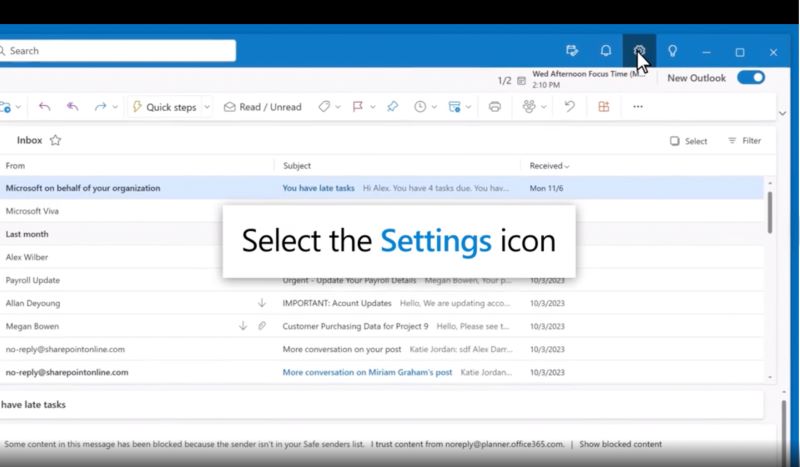Click the Undo icon in toolbar

[x=569, y=107]
